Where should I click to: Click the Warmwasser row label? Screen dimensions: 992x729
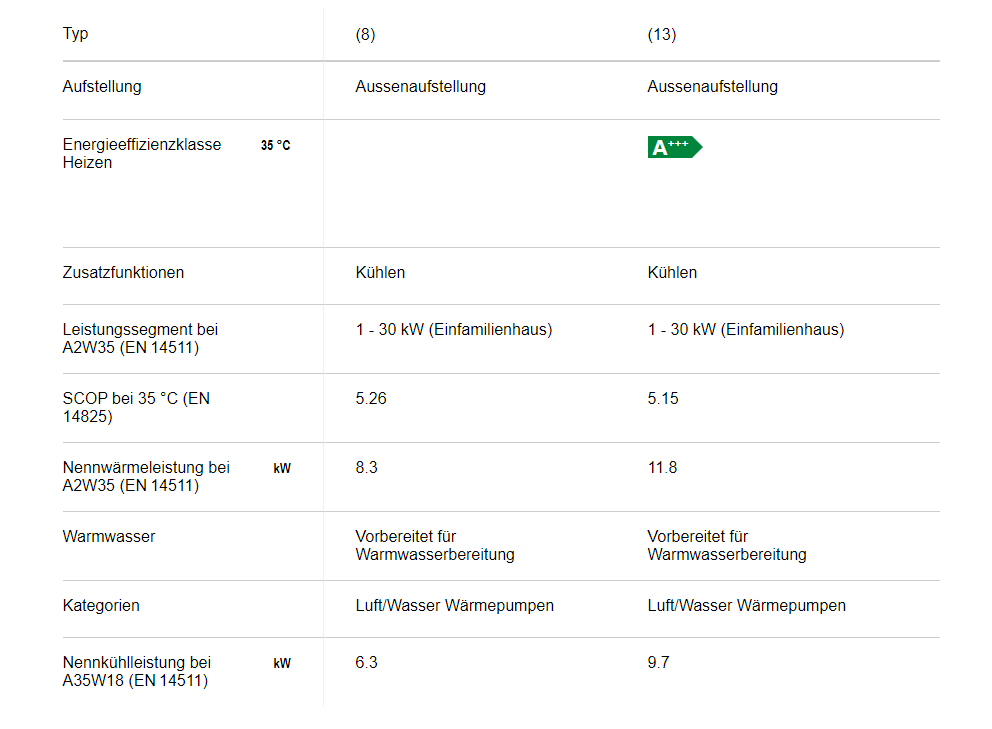point(109,536)
